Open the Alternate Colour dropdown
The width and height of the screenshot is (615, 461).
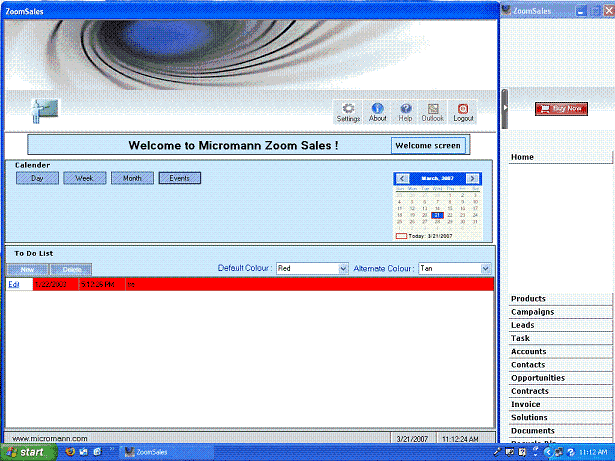486,269
